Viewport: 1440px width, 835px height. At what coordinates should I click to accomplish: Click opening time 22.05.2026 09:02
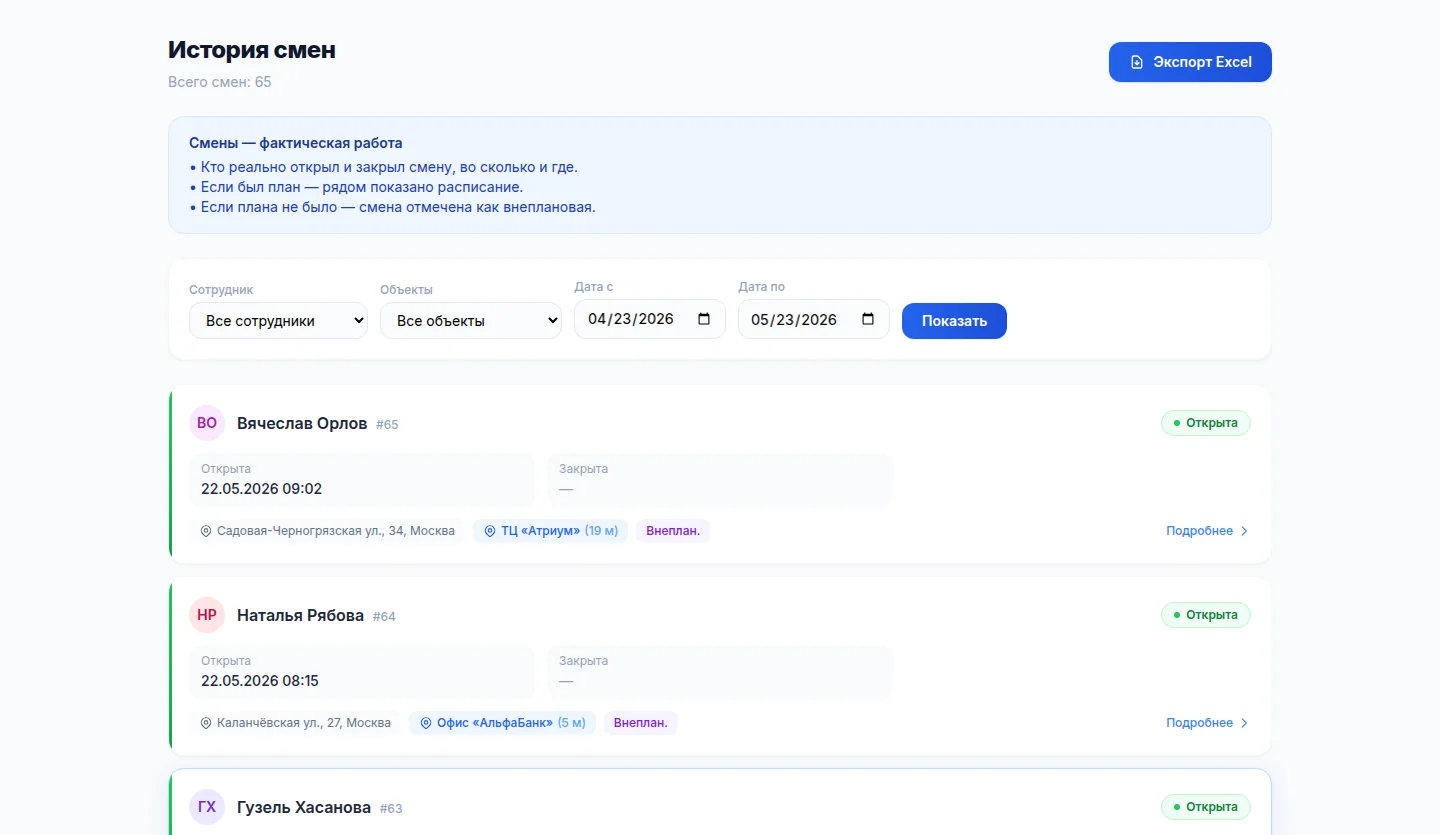pos(261,489)
